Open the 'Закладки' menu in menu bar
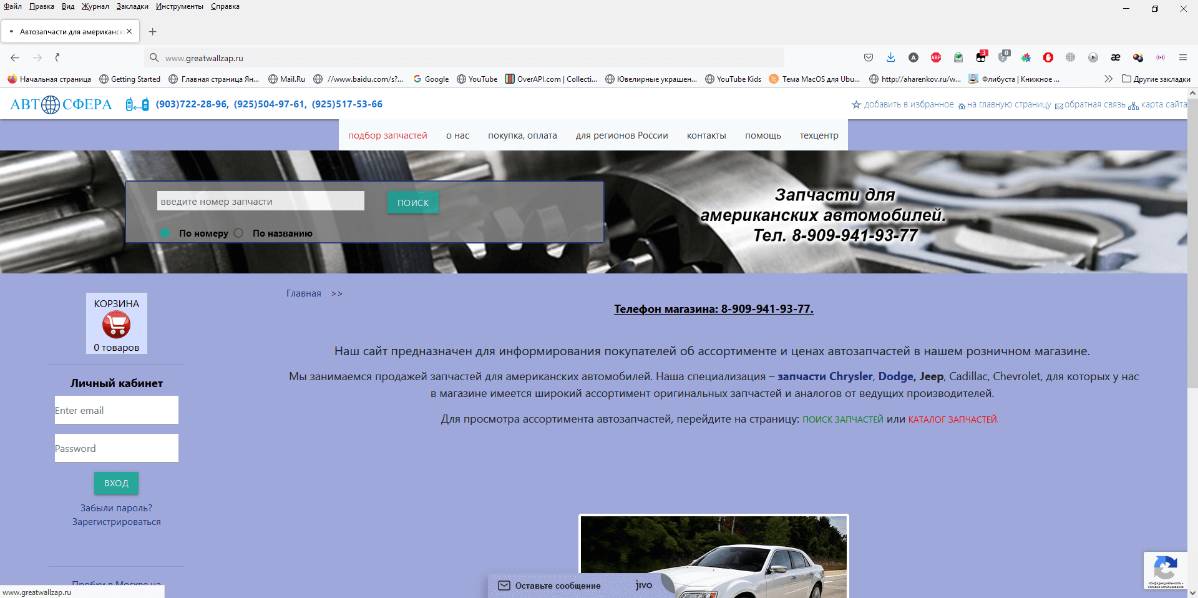This screenshot has width=1198, height=598. pos(132,6)
